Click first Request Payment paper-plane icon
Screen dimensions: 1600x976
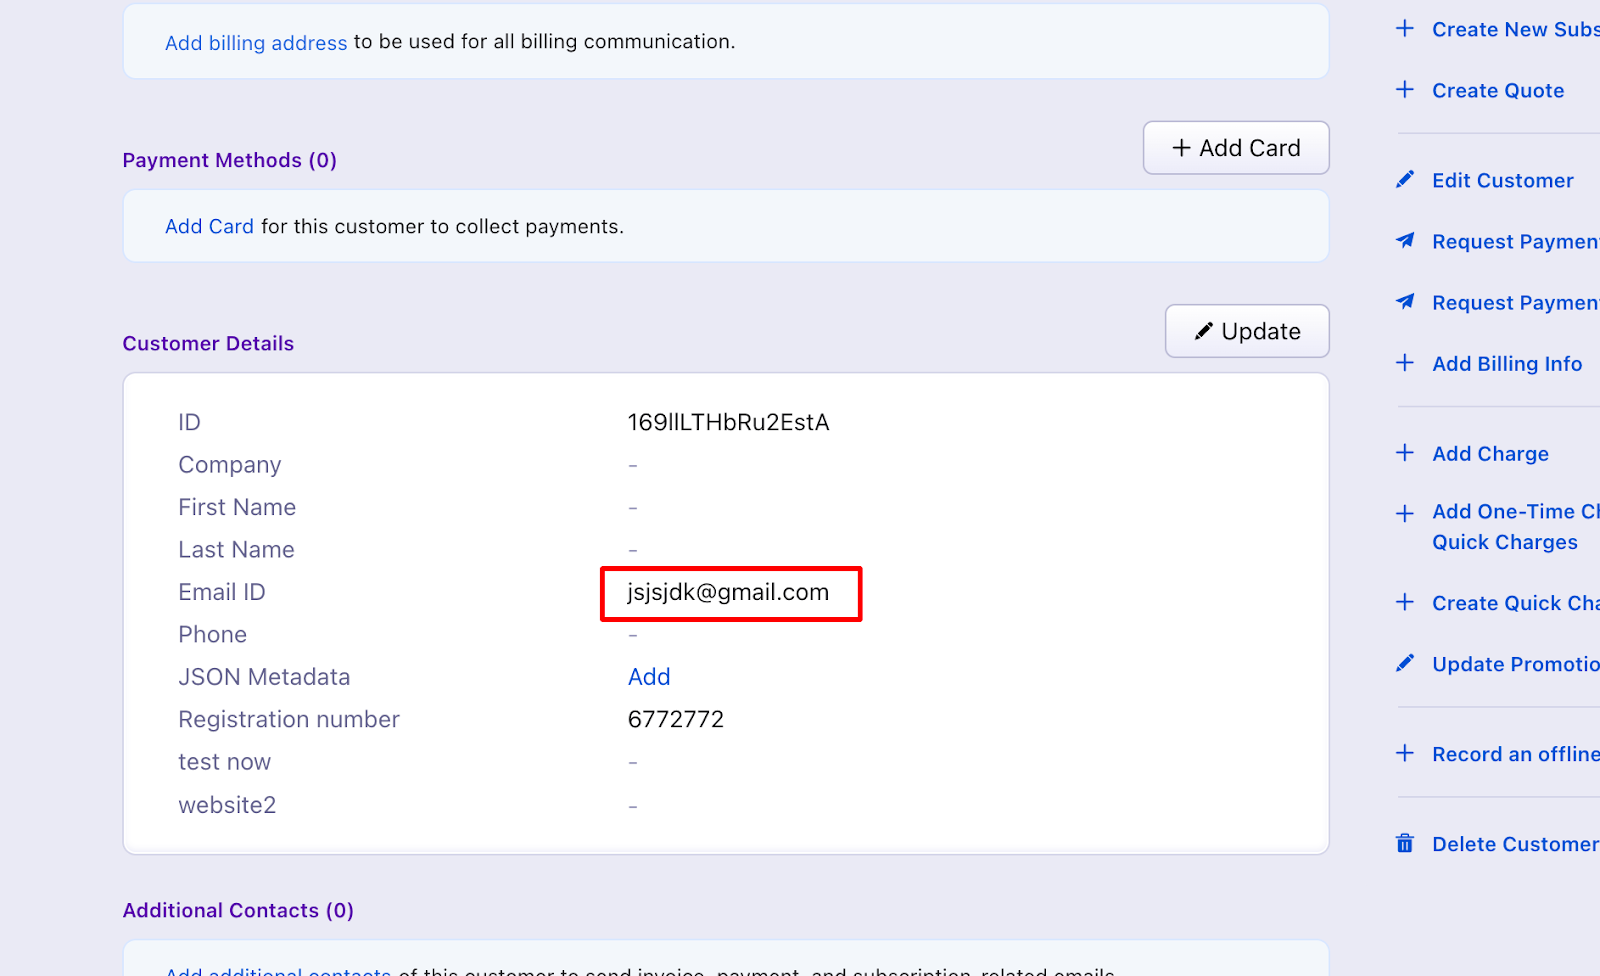[1405, 241]
